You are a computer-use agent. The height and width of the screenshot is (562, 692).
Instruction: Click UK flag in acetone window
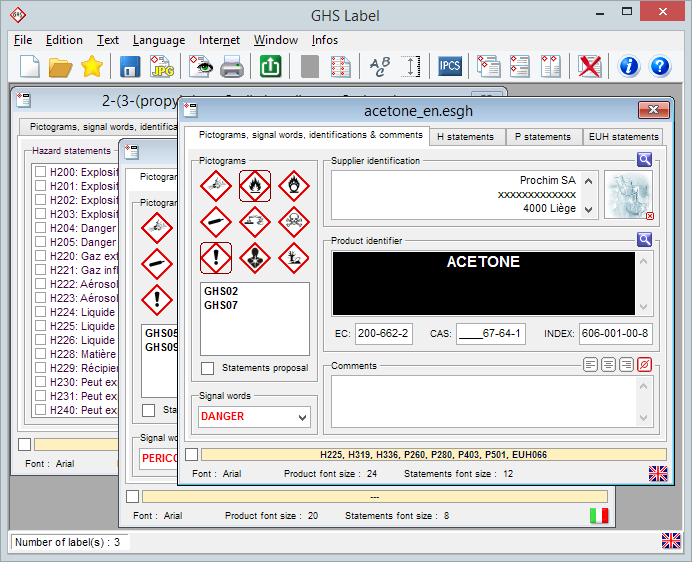(658, 474)
